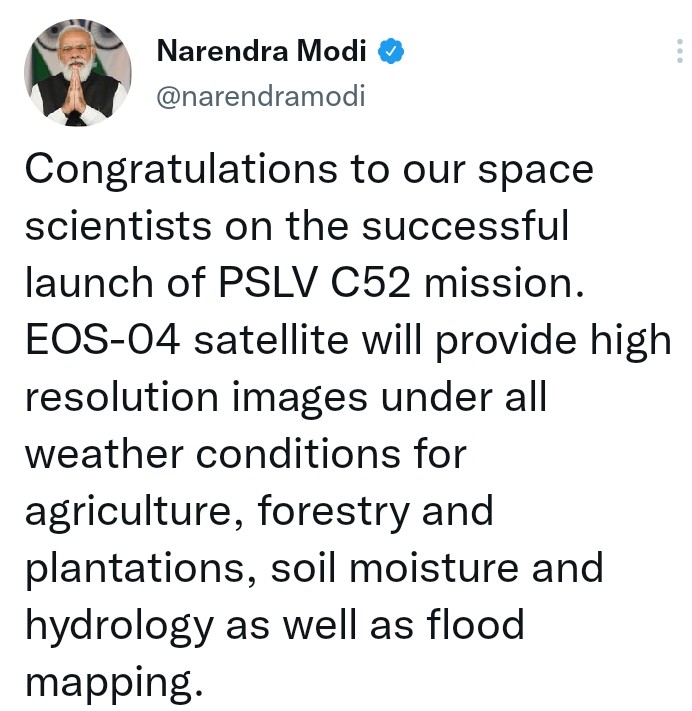This screenshot has height=711, width=692.
Task: Click the word Congratulations in the tweet
Action: (181, 171)
